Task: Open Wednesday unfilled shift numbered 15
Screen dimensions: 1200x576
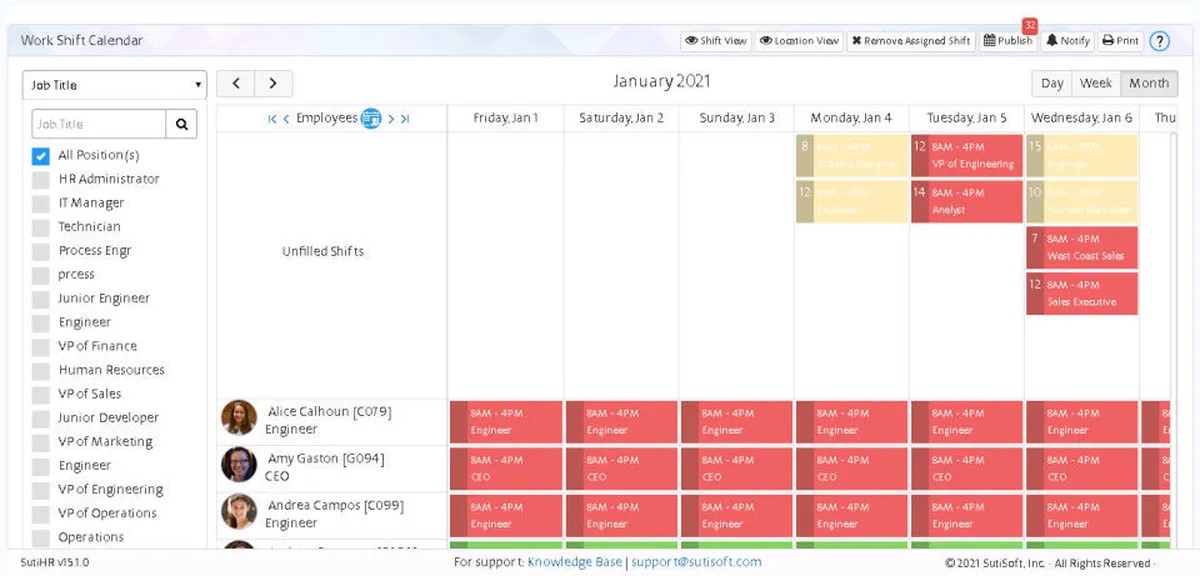Action: point(1082,156)
